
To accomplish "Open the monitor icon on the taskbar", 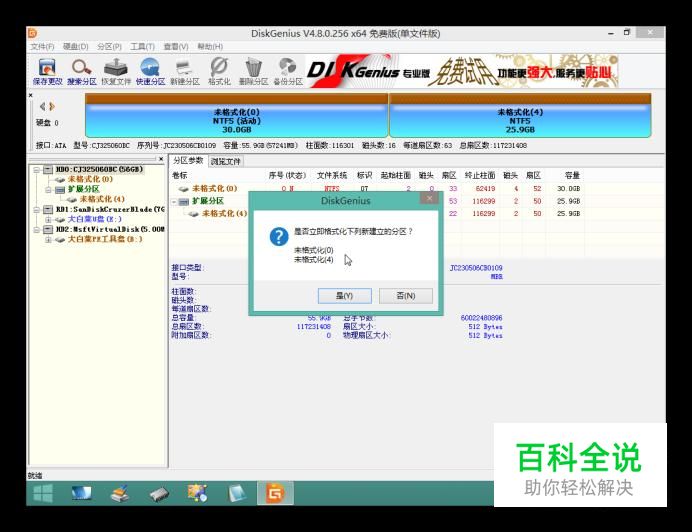I will (82, 493).
